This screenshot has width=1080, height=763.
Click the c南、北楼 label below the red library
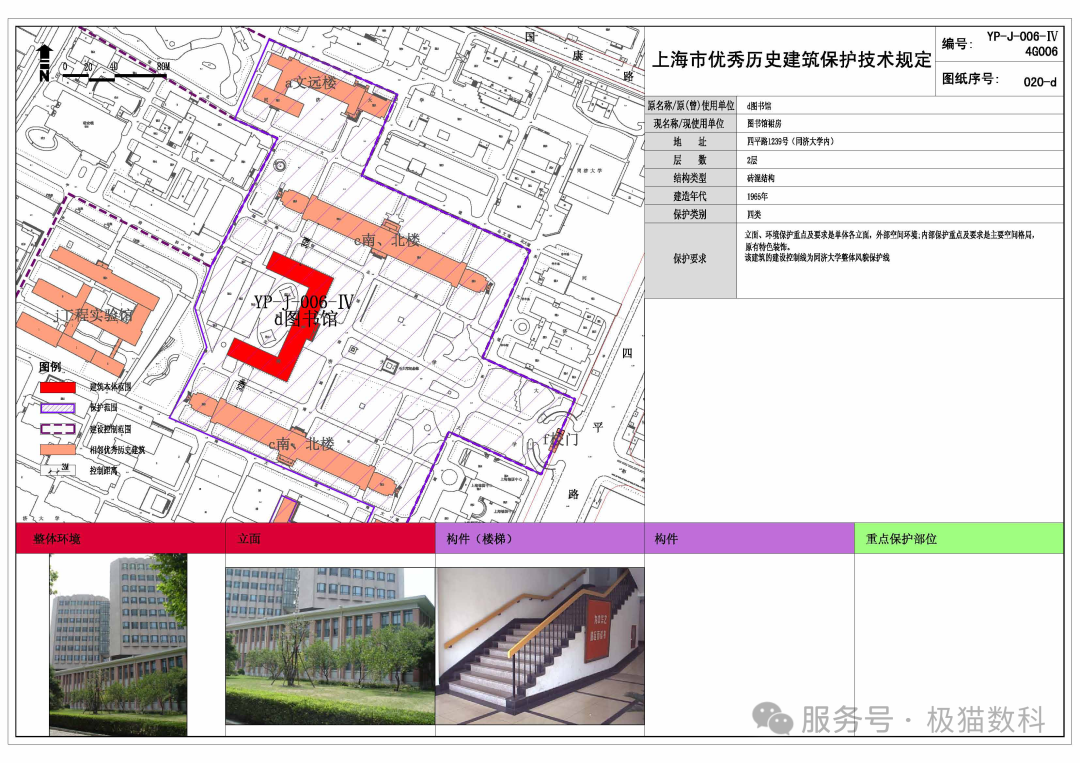point(302,444)
